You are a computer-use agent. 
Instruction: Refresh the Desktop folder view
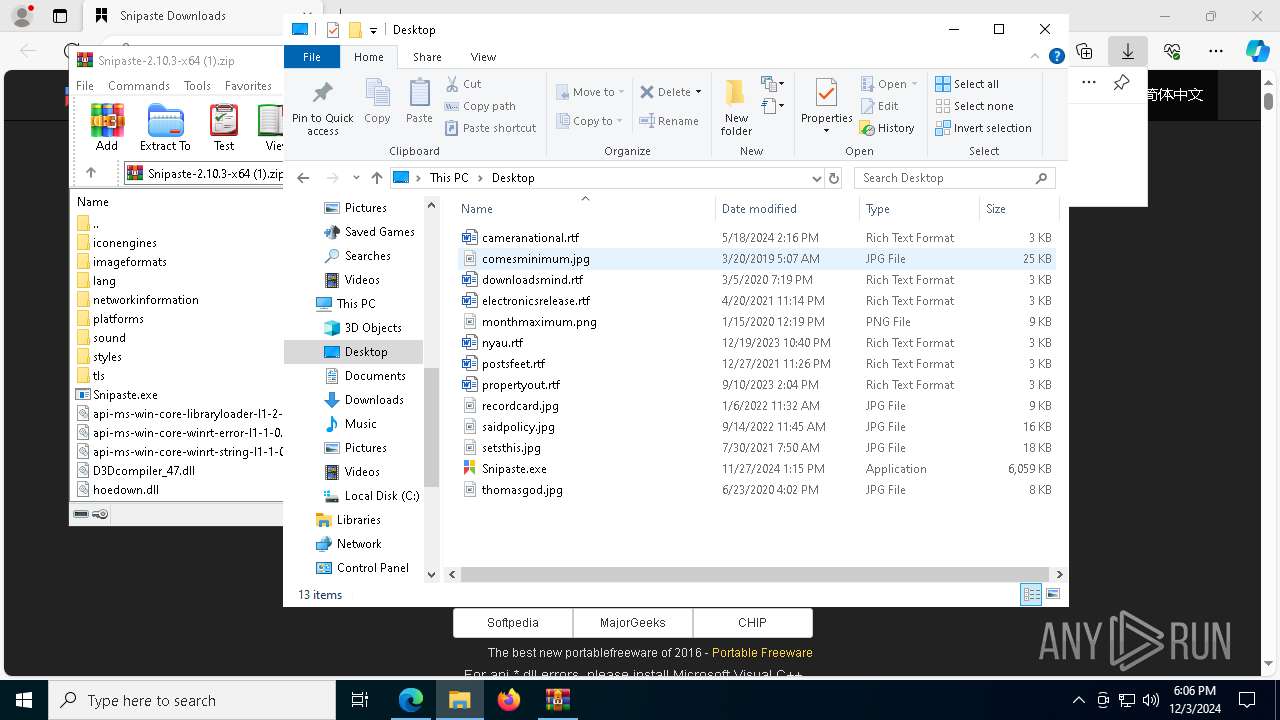[x=834, y=178]
